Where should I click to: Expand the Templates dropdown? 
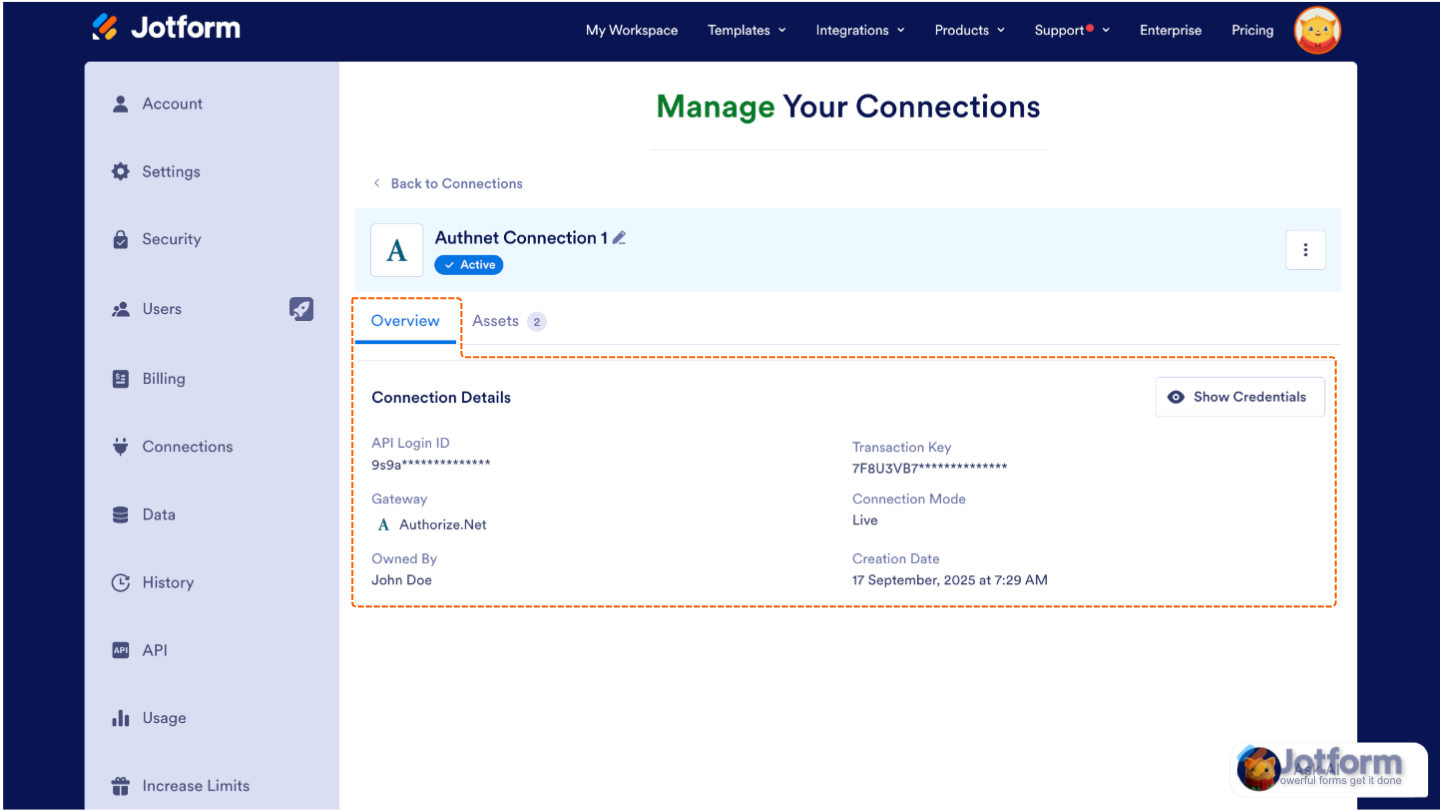point(746,30)
